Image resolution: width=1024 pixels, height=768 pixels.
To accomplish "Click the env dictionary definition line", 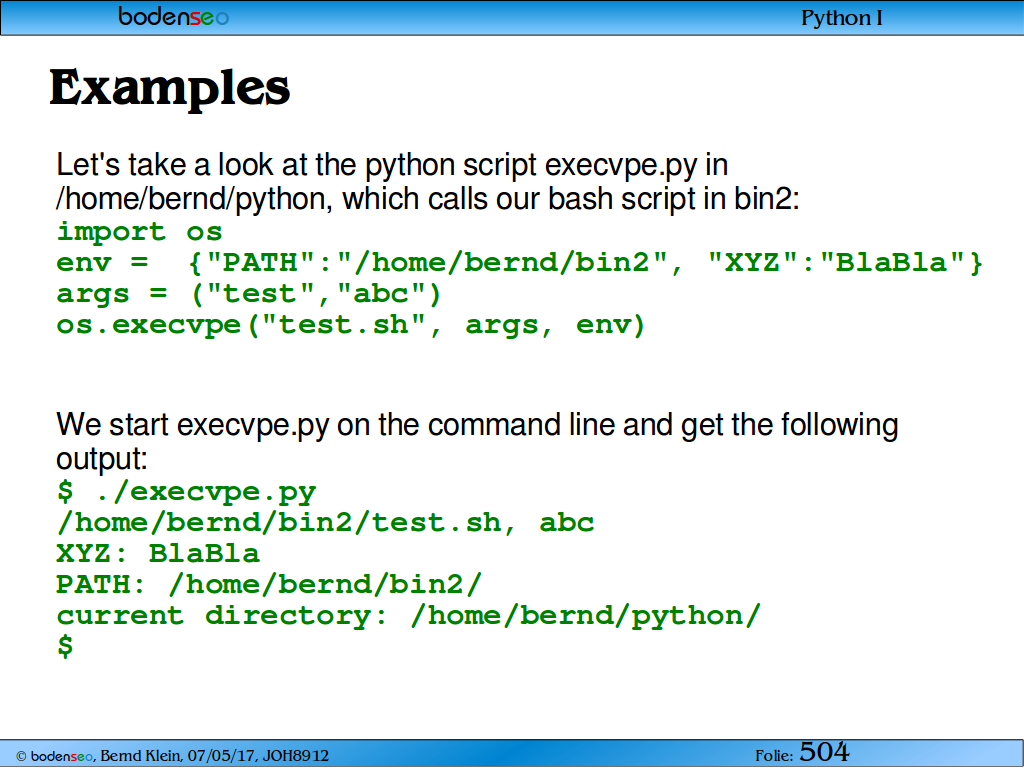I will pyautogui.click(x=519, y=263).
